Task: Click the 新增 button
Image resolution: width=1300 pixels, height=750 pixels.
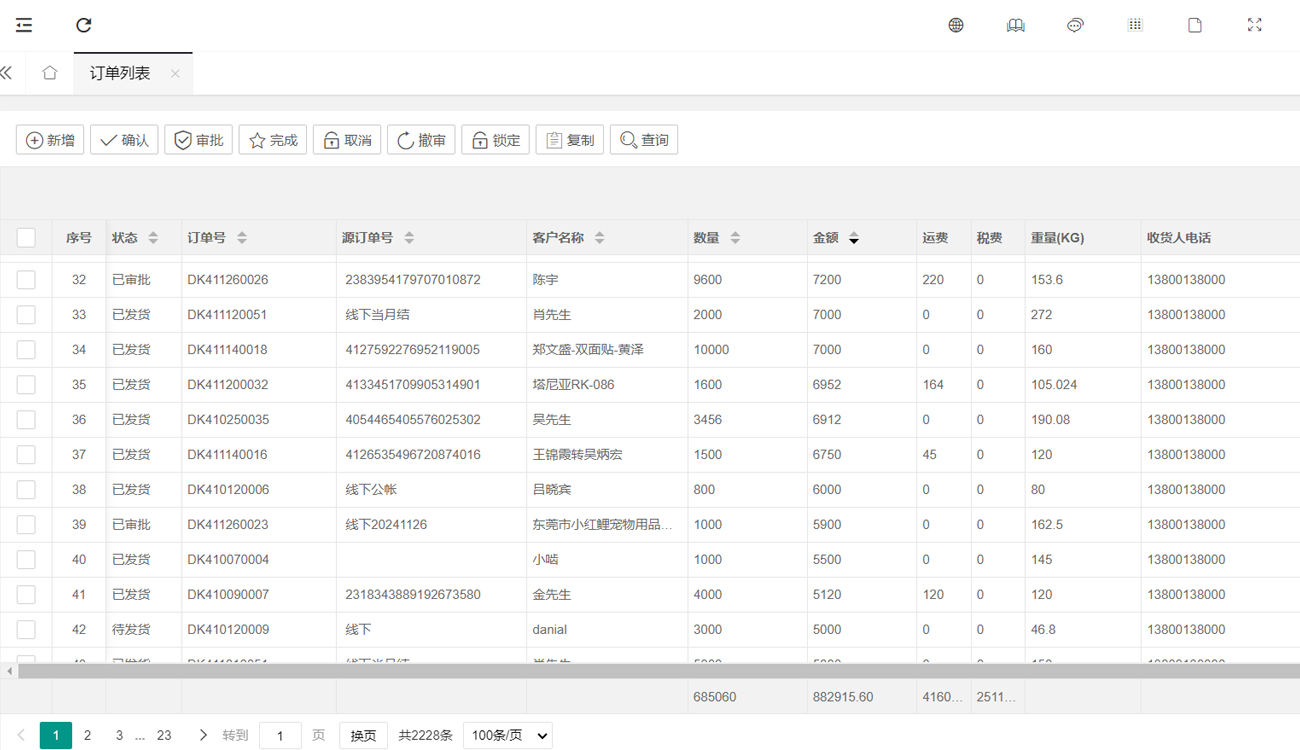Action: pos(50,140)
